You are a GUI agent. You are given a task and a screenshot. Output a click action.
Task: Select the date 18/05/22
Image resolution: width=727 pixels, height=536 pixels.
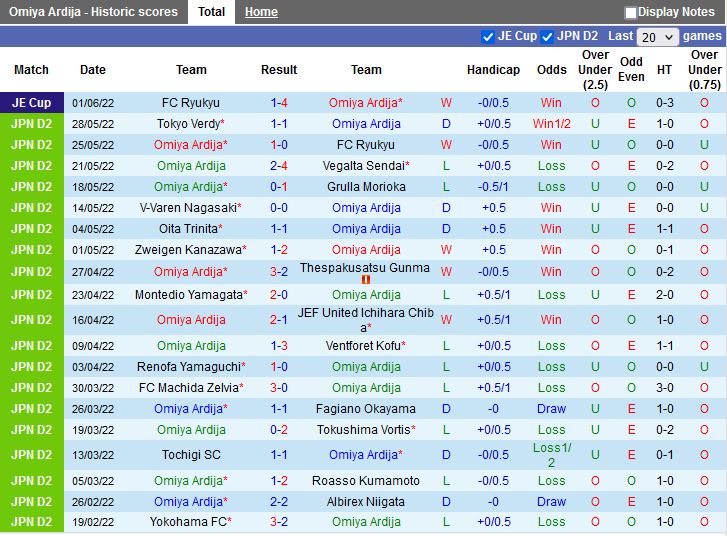(x=93, y=187)
